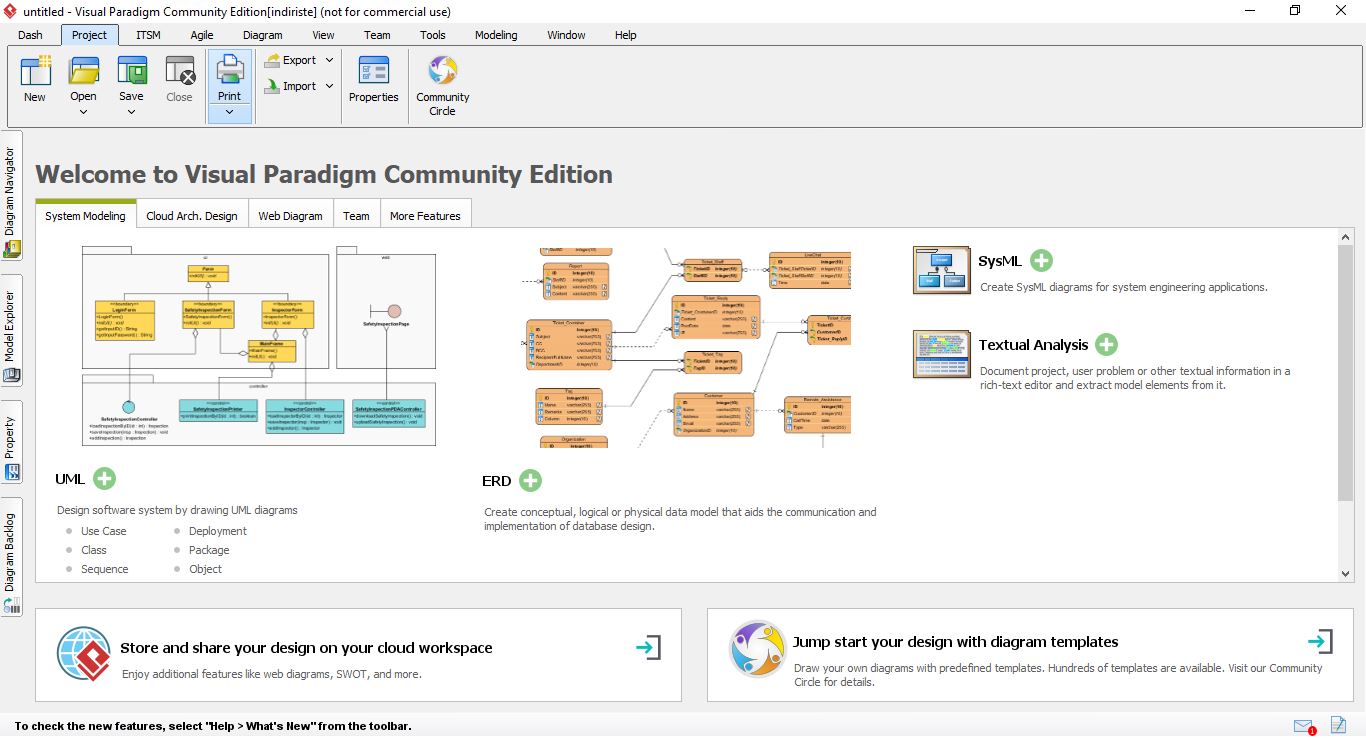Switch to the Team welcome tab
1366x738 pixels.
[x=356, y=216]
